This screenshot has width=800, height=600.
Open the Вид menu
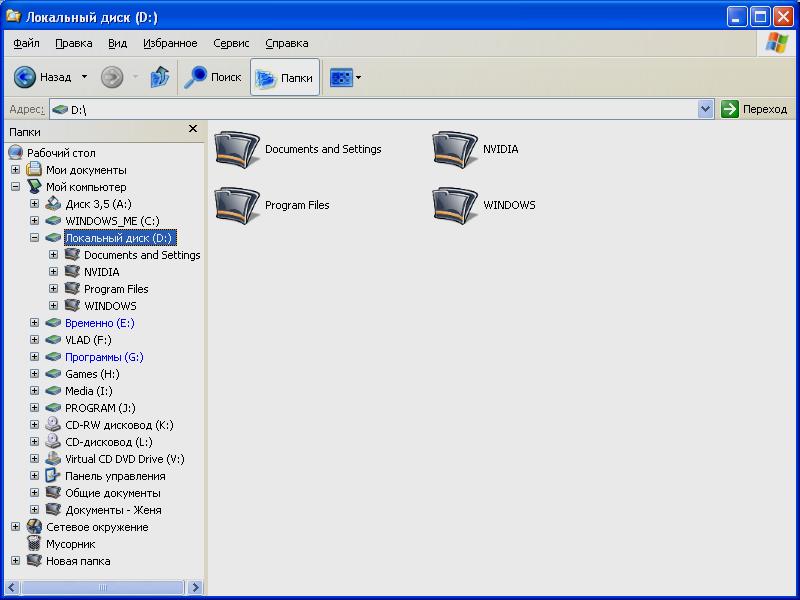117,43
